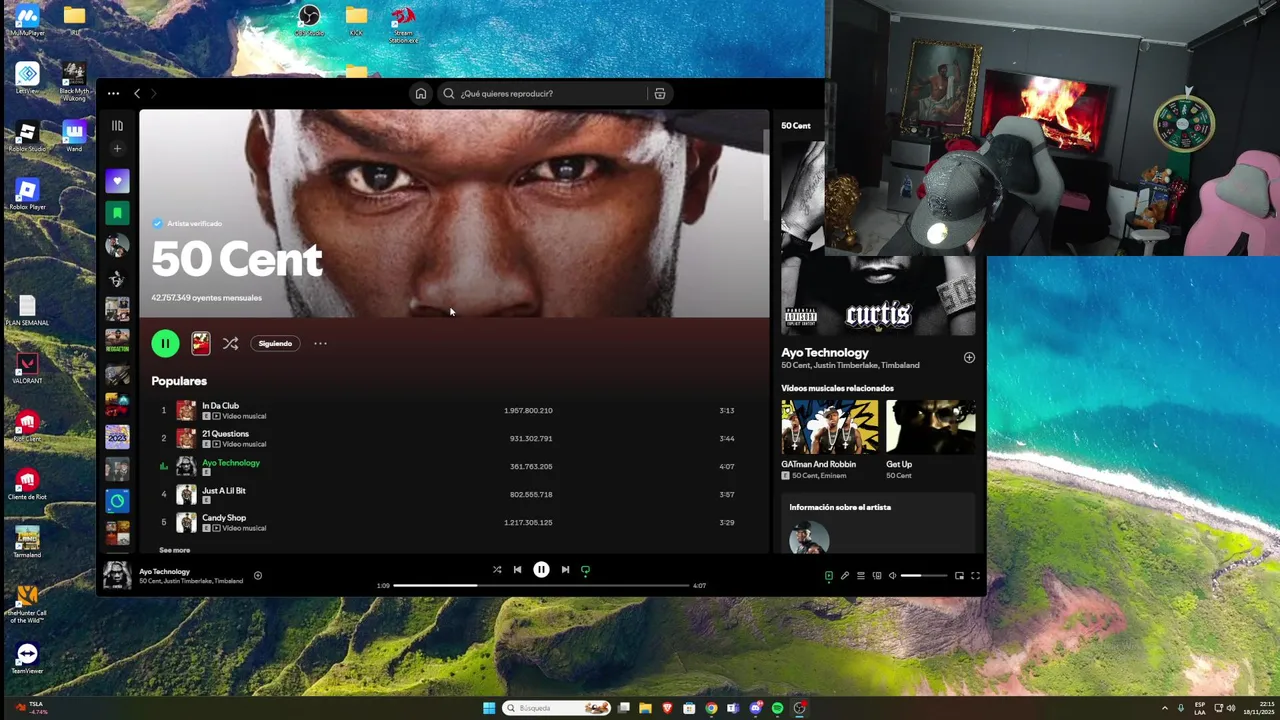Screen dimensions: 1280x720
Task: Open OBS Studio from the taskbar
Action: point(800,708)
